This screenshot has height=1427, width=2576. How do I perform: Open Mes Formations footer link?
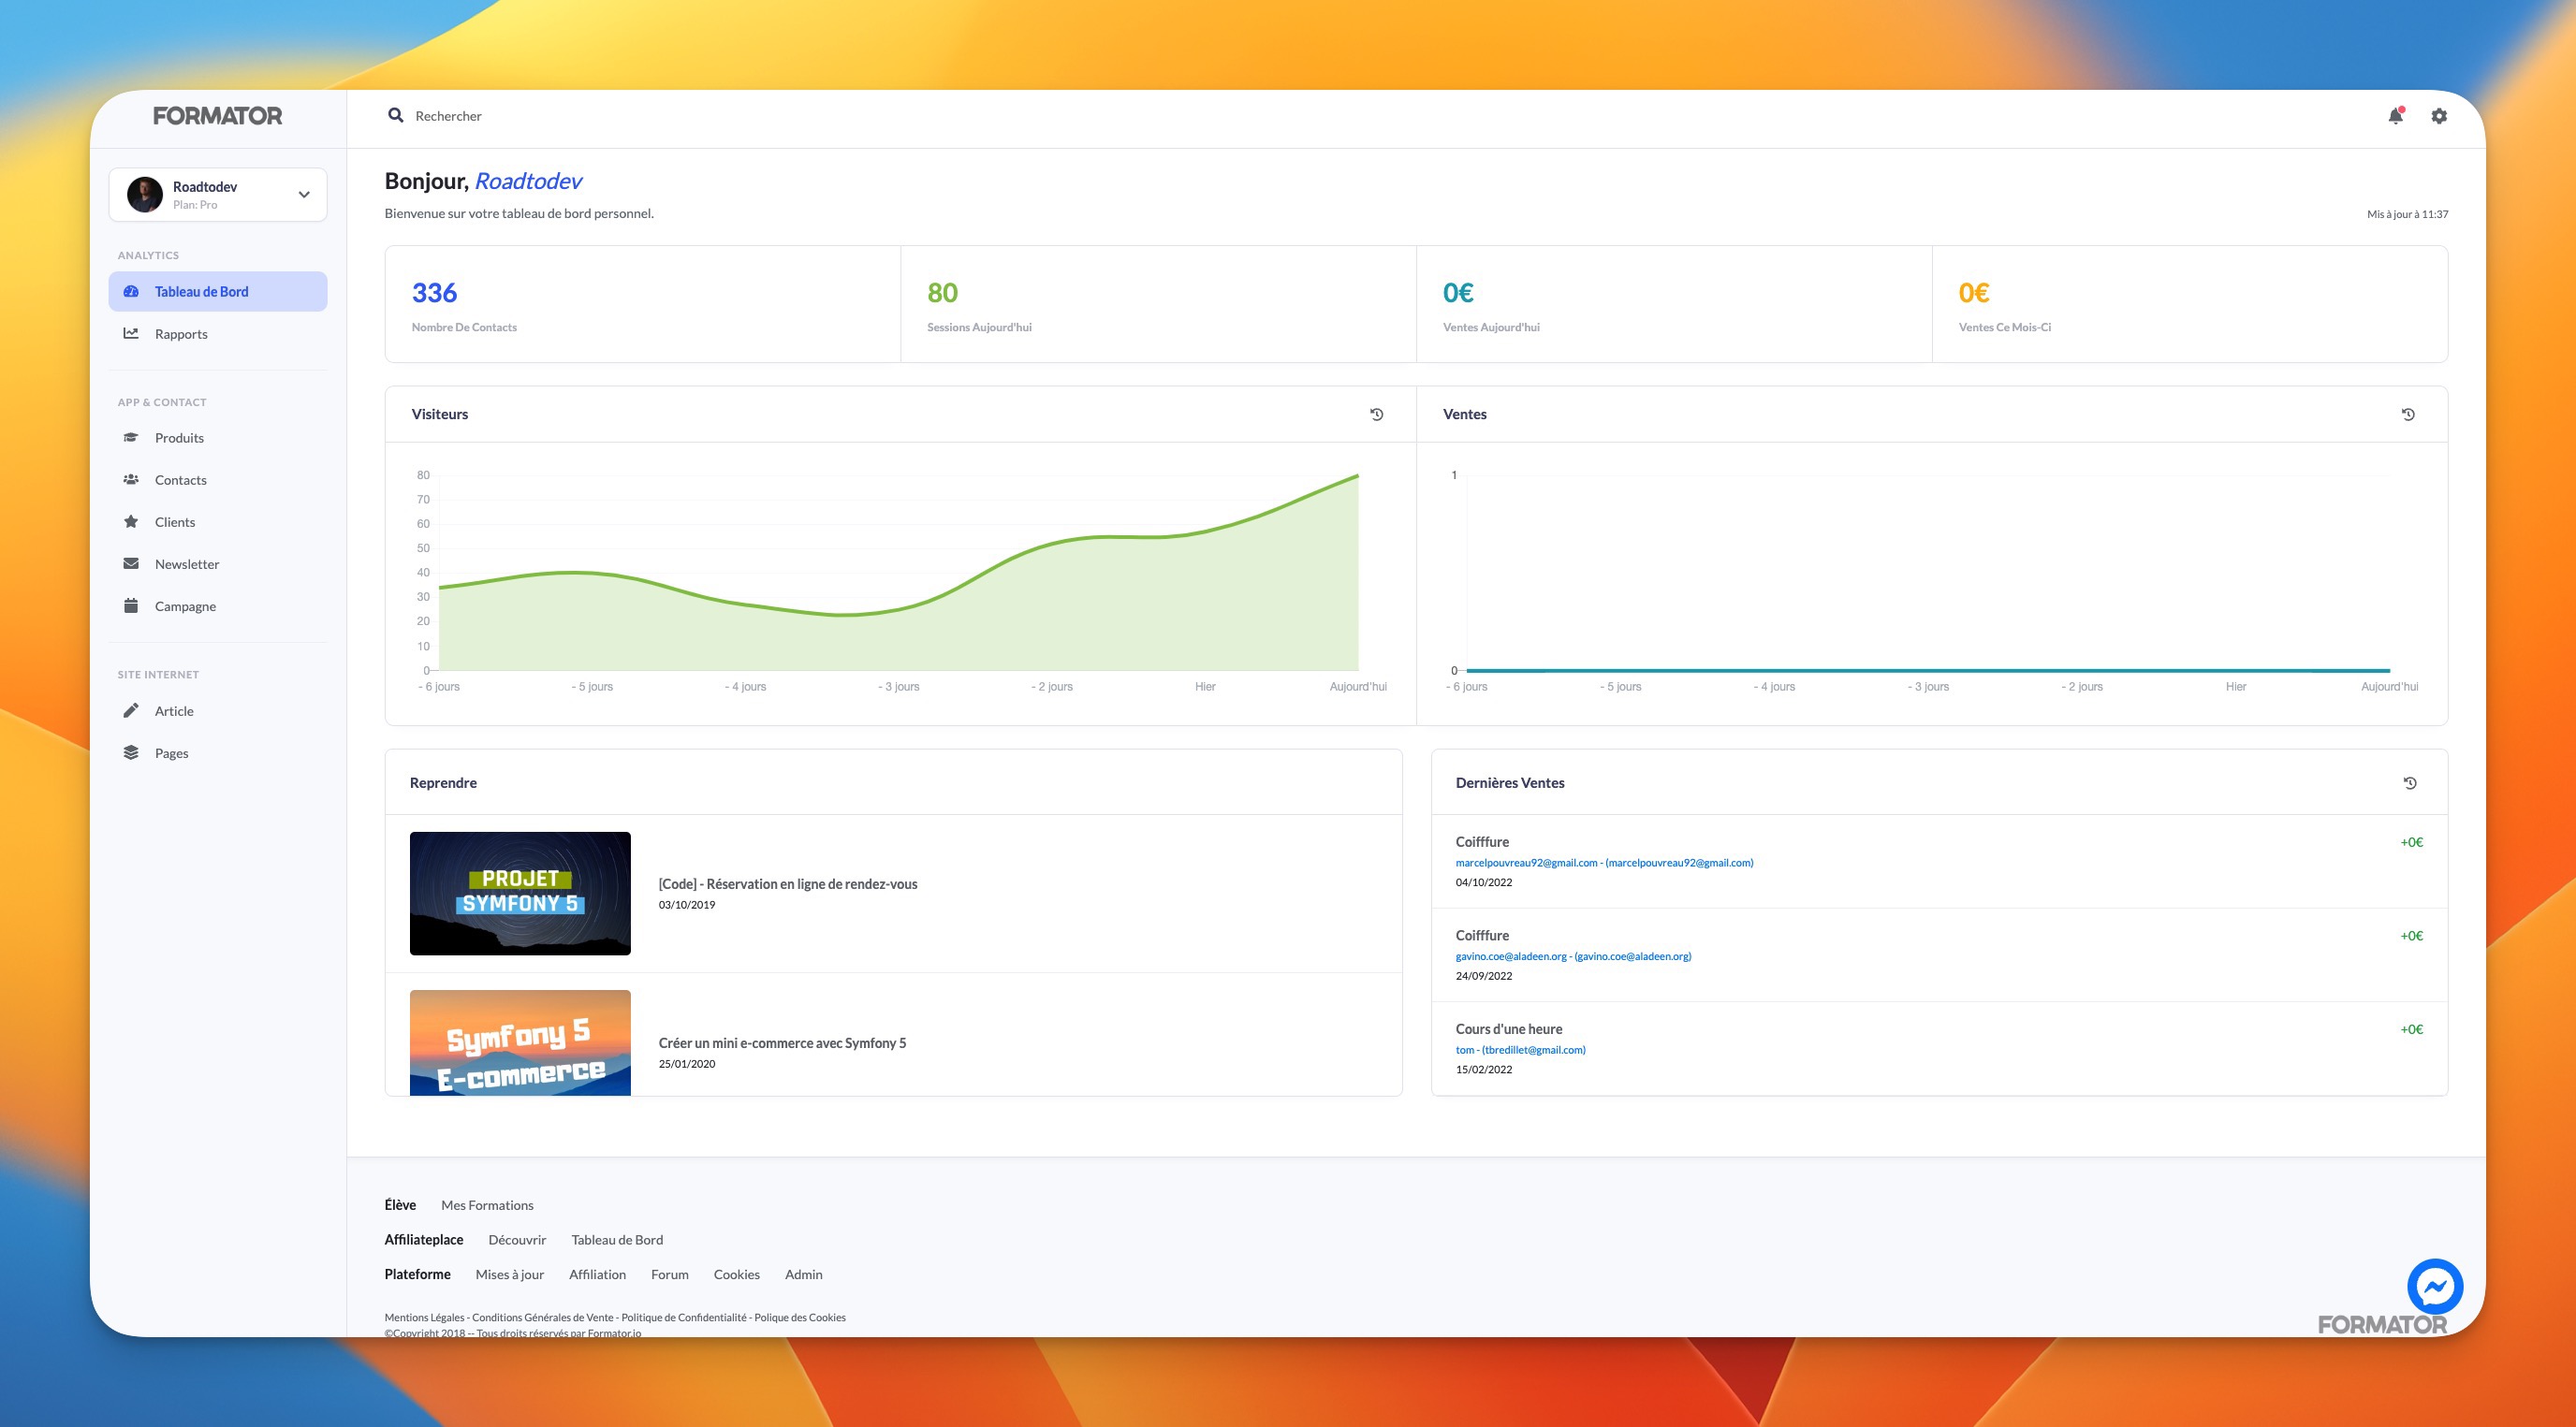coord(487,1205)
